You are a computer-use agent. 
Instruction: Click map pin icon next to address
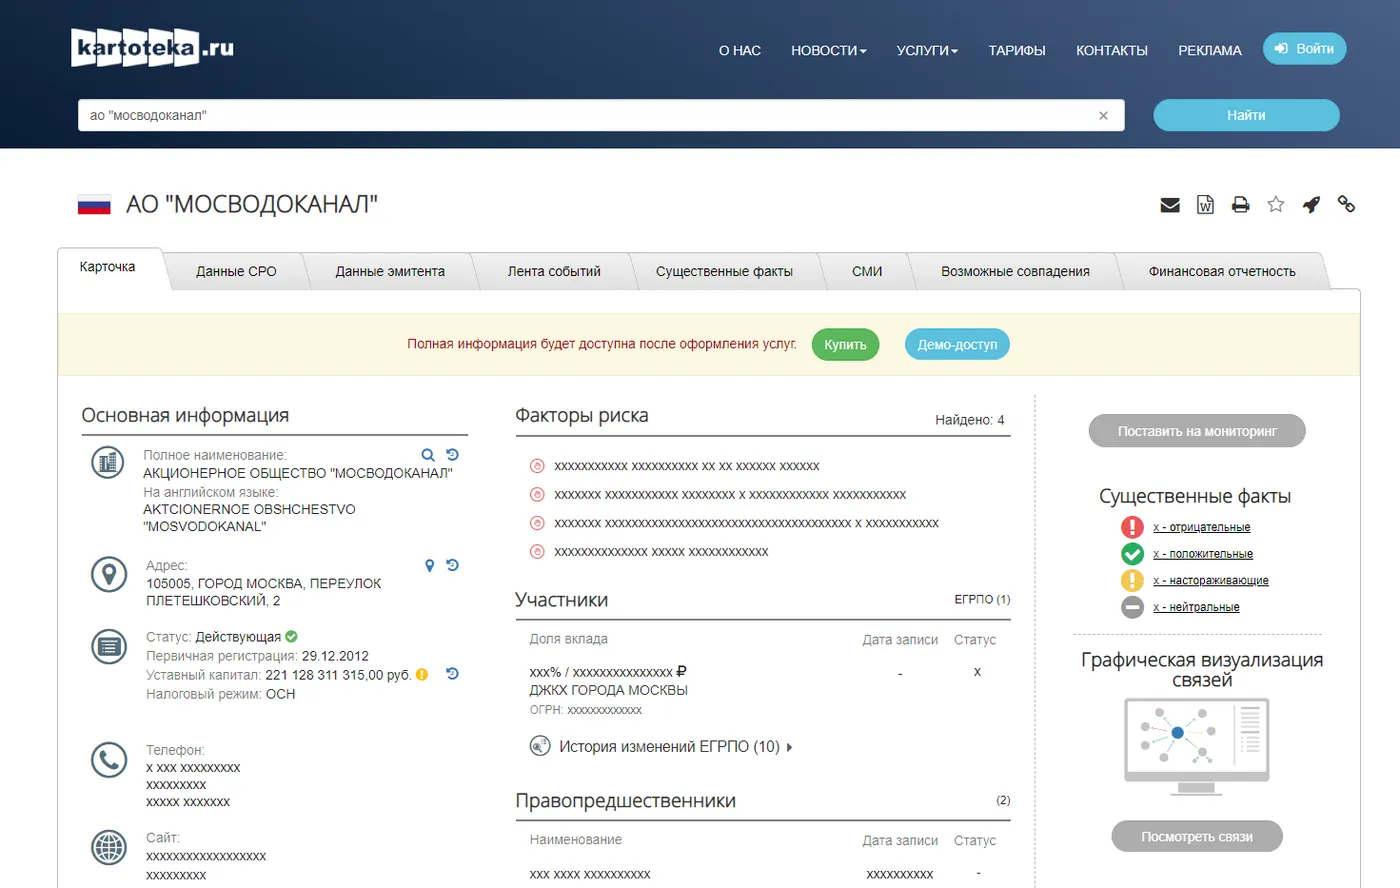pos(430,566)
